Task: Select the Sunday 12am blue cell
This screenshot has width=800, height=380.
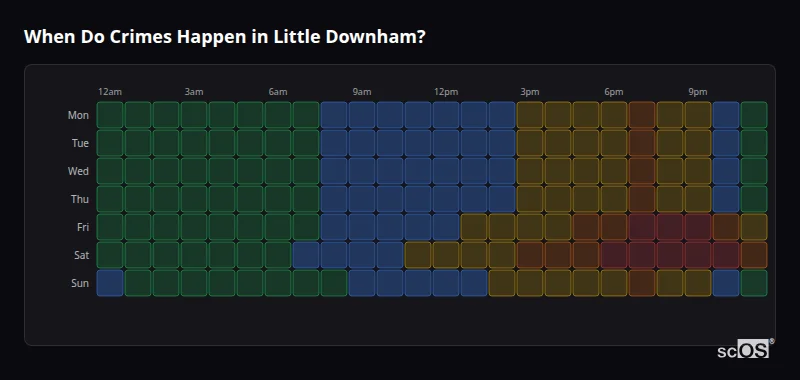Action: pos(110,283)
